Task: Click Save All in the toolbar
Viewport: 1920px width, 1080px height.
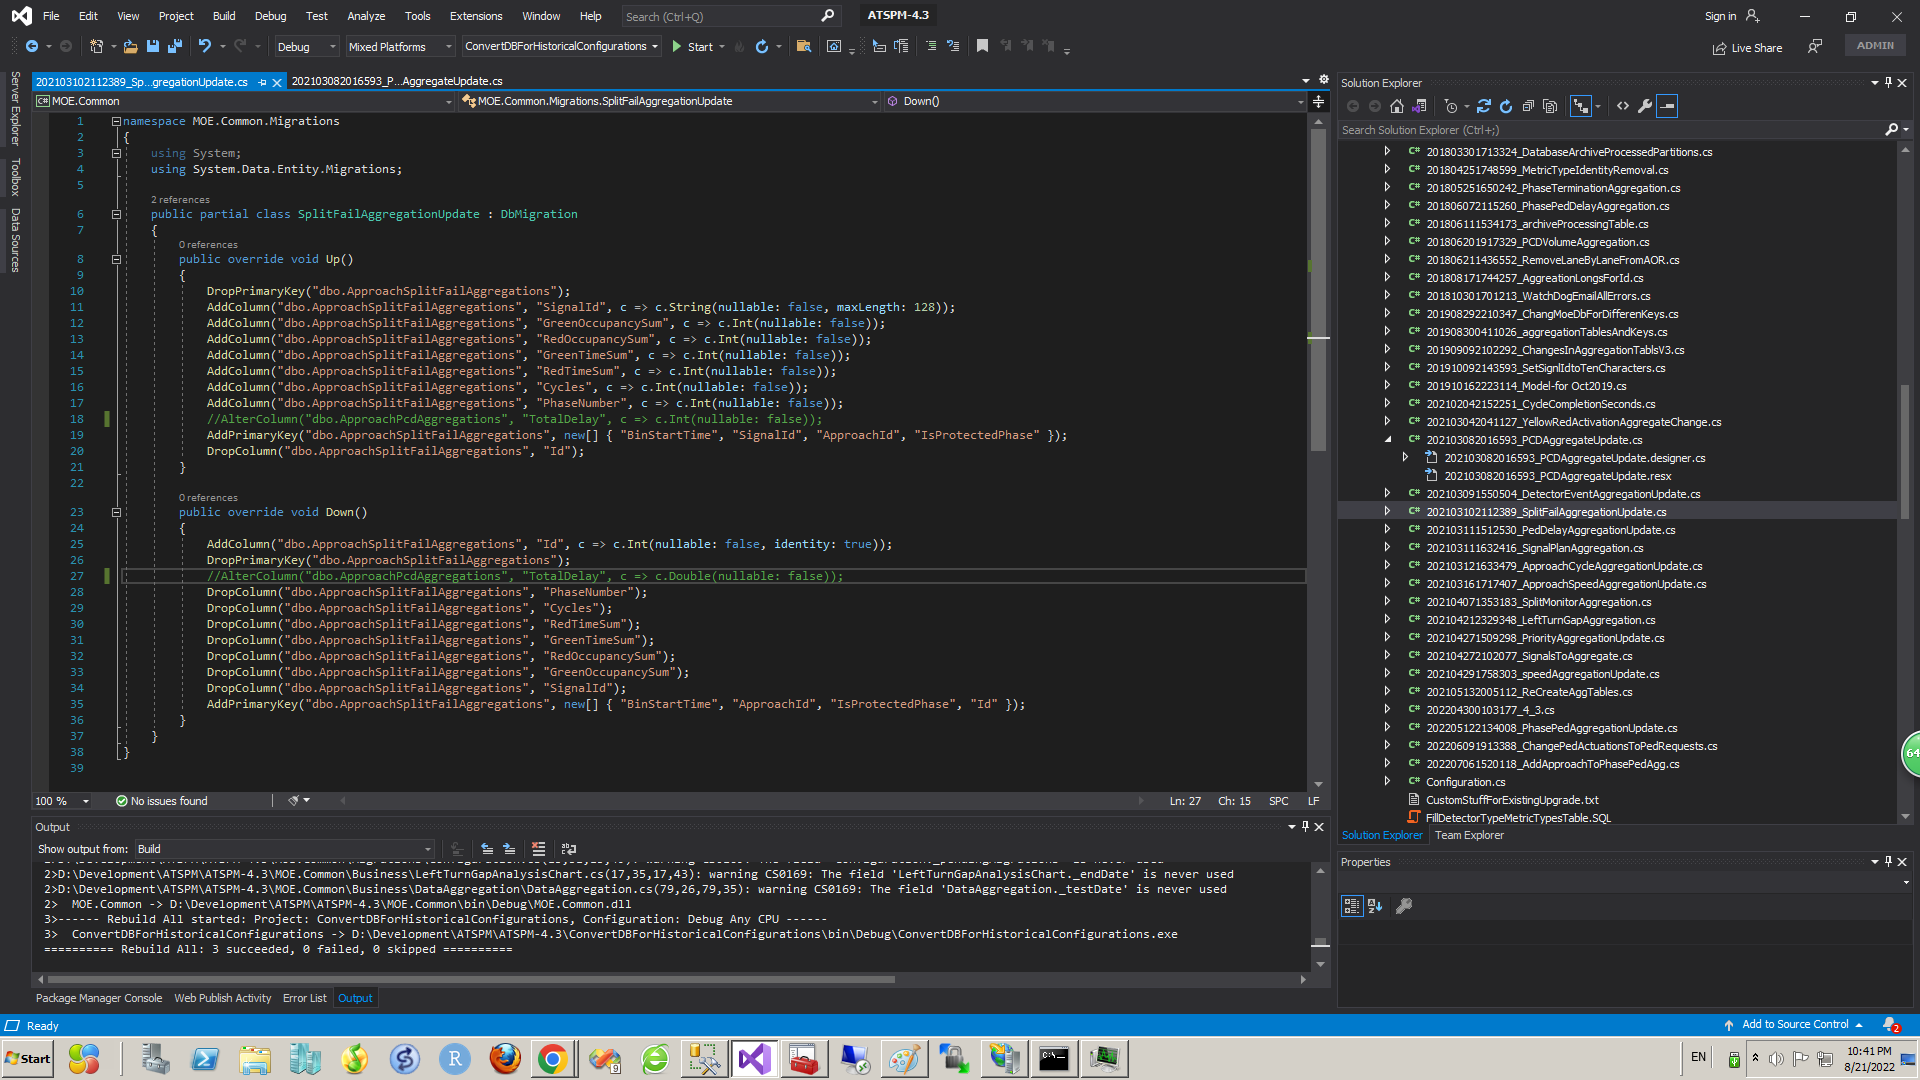Action: click(174, 46)
